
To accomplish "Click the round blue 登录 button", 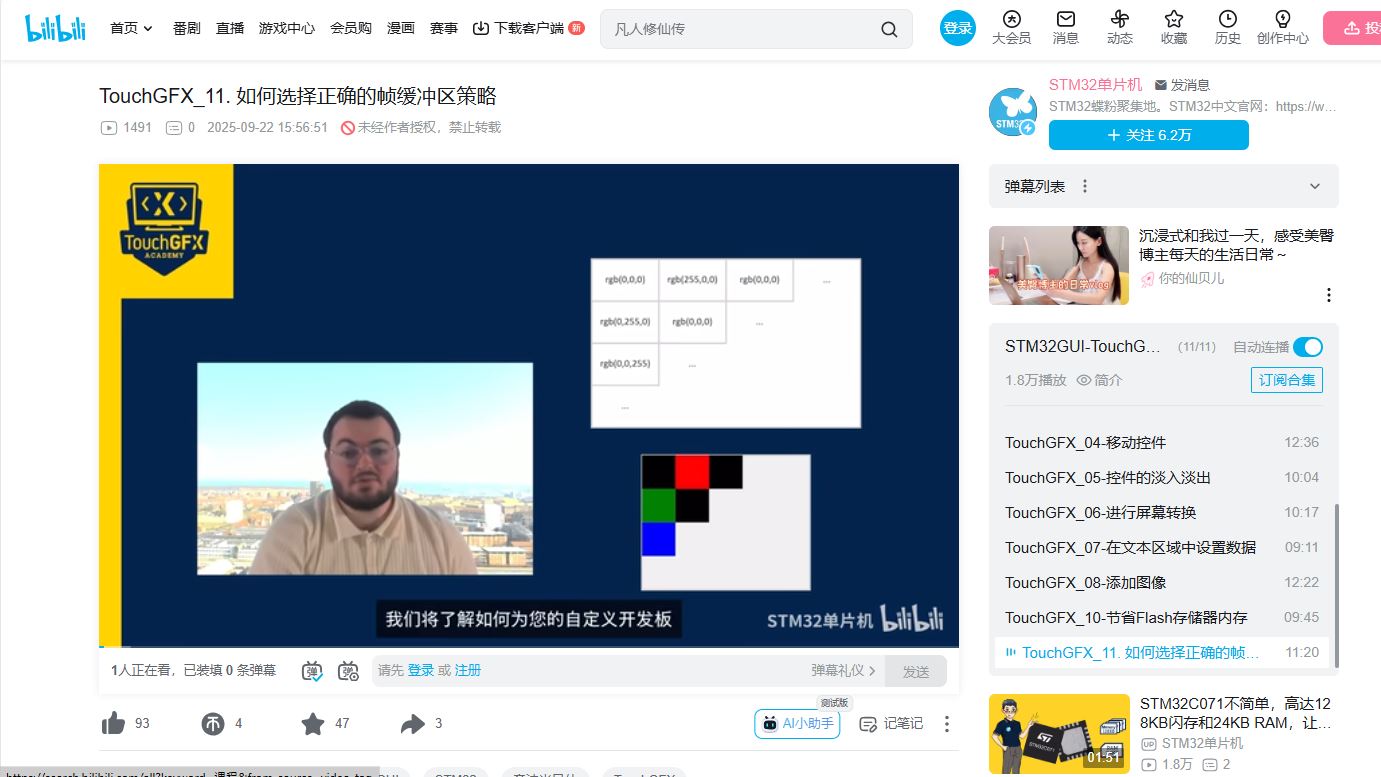I will click(958, 28).
